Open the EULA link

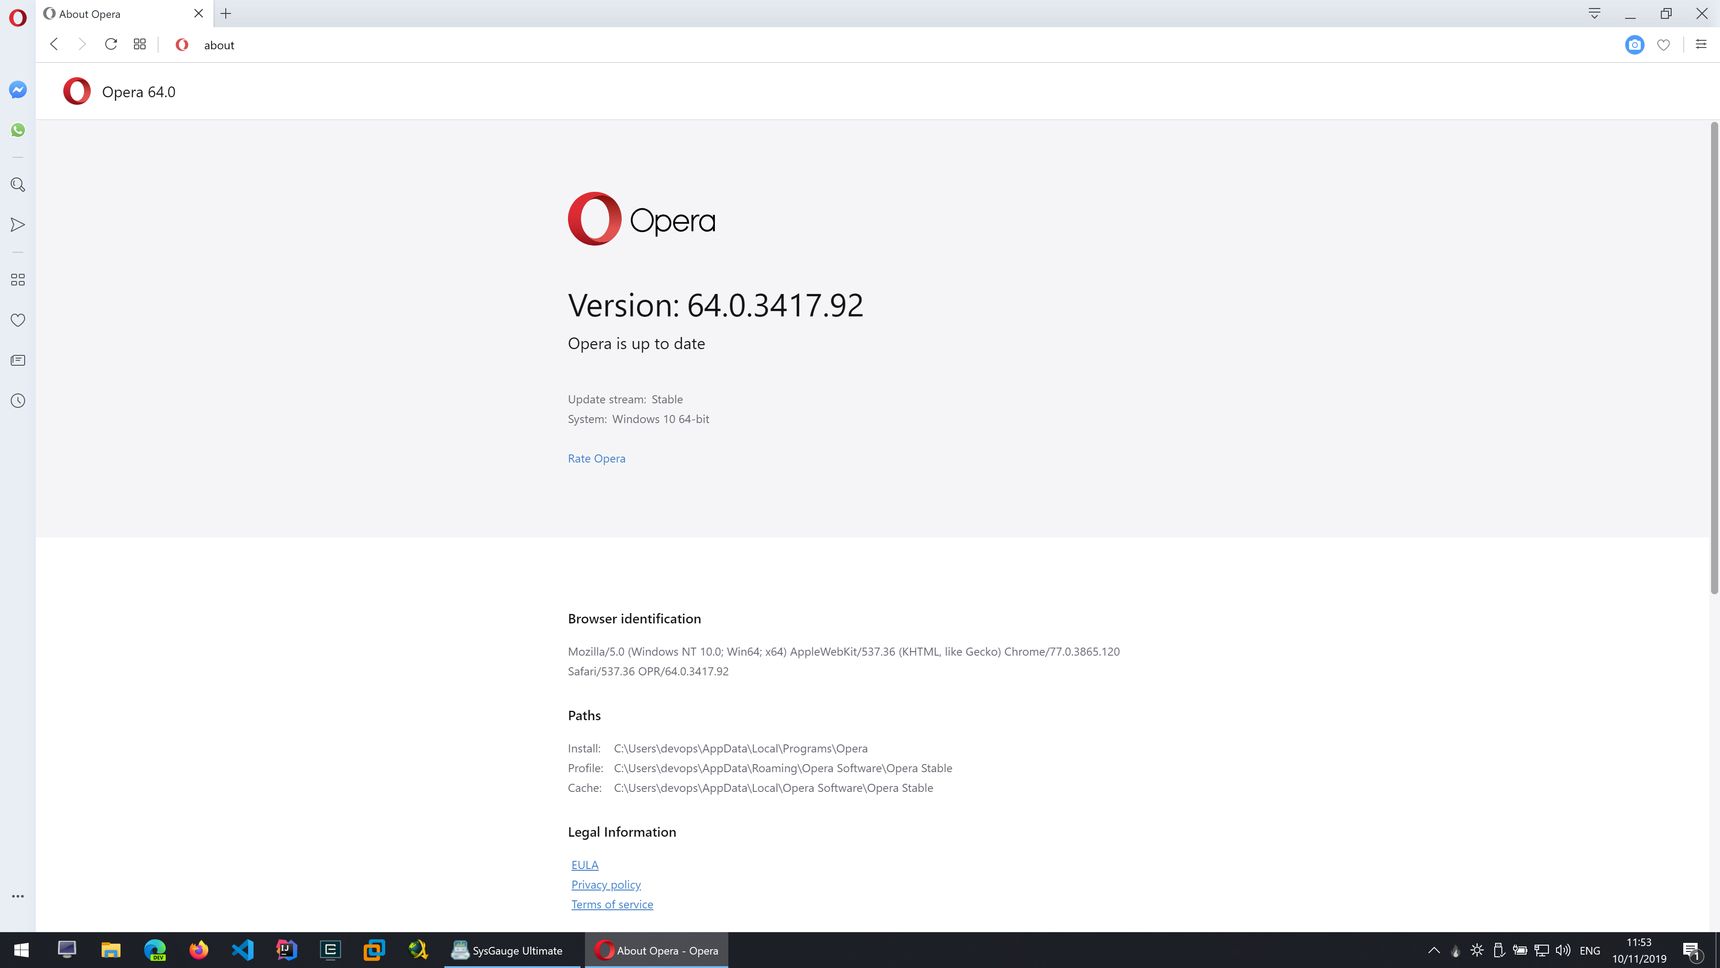coord(585,865)
